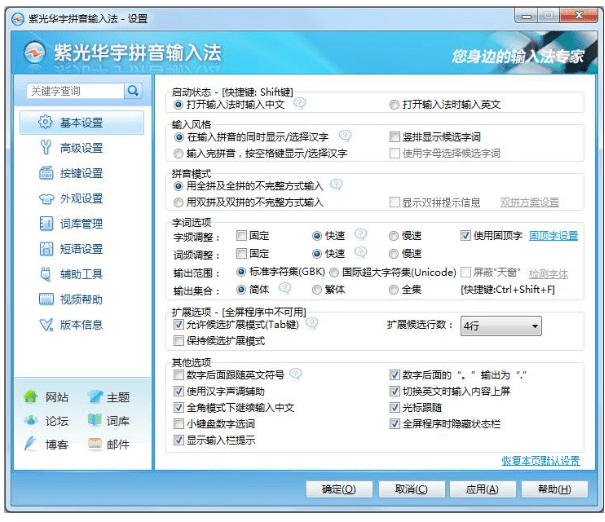Select 慢速 in 字频调整 row
Image resolution: width=605 pixels, height=522 pixels.
pyautogui.click(x=393, y=236)
